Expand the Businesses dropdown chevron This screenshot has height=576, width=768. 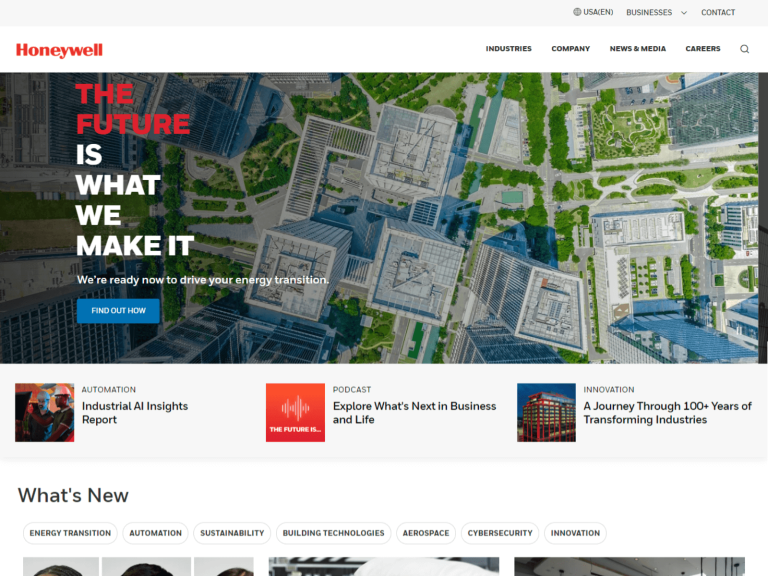click(x=684, y=13)
